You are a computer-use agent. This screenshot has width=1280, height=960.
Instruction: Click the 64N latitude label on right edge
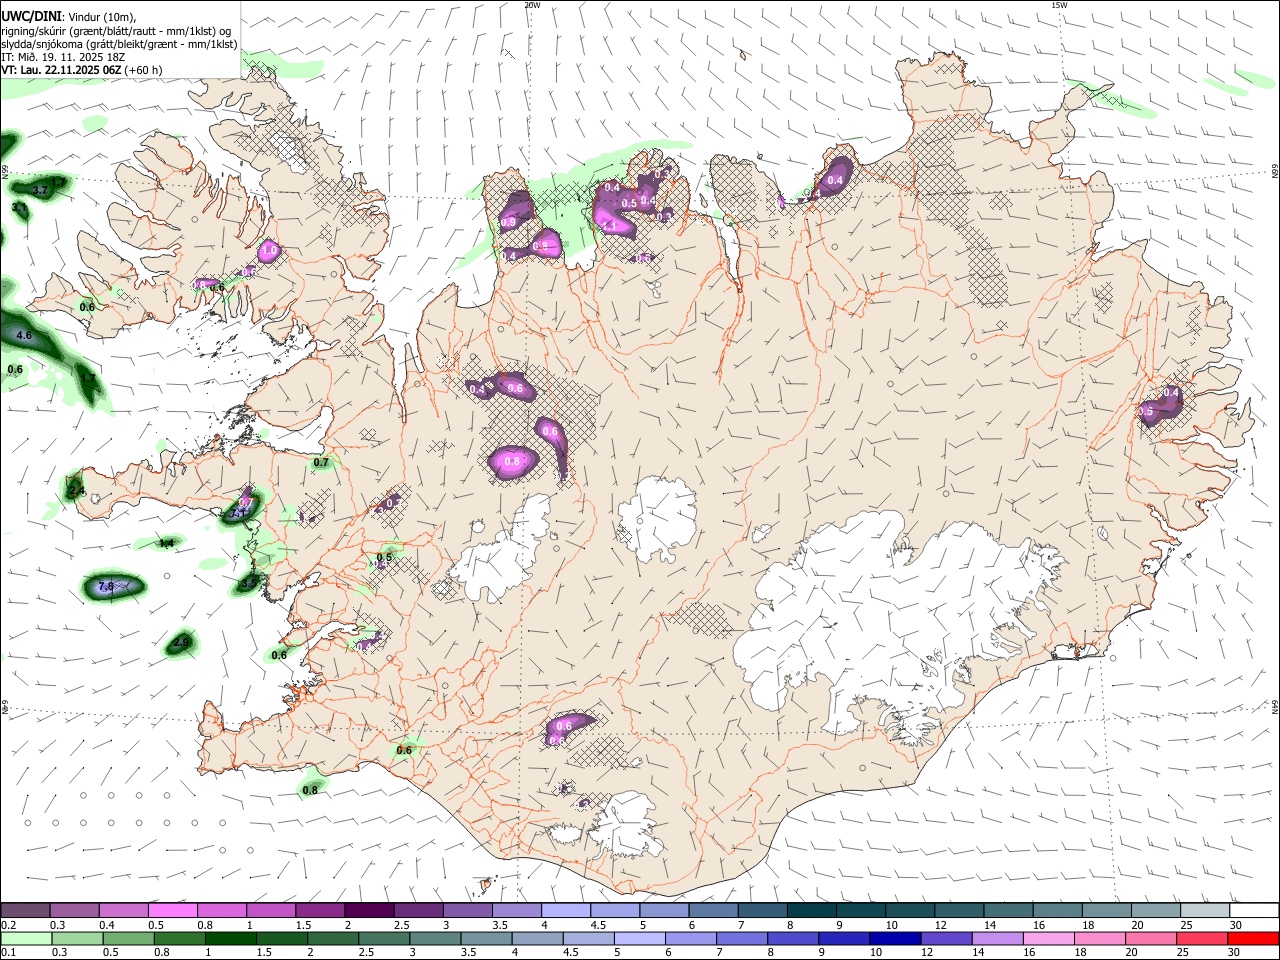click(1275, 706)
